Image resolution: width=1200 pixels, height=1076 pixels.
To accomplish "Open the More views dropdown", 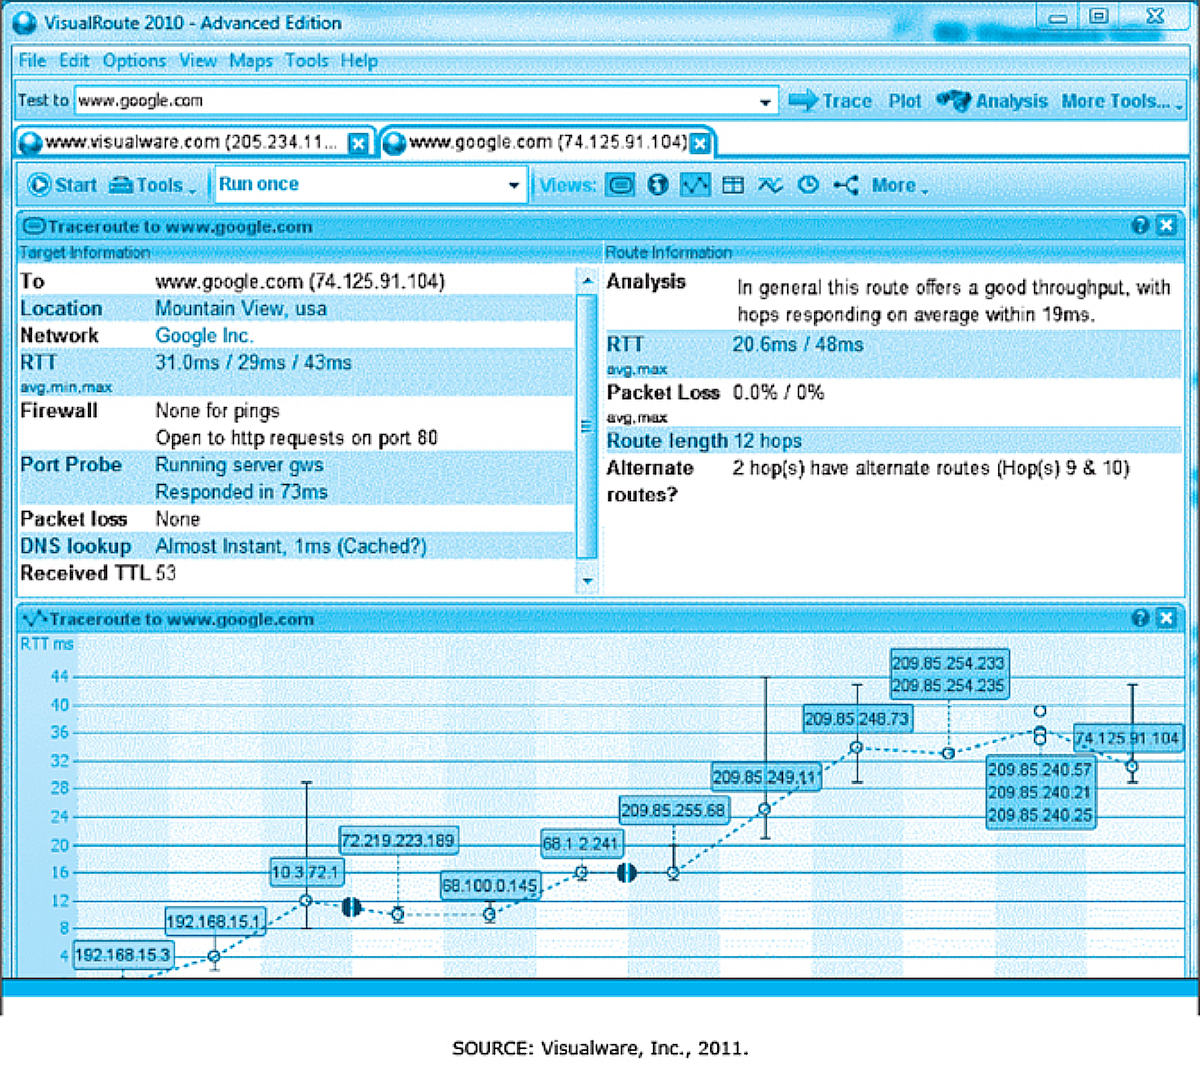I will point(899,185).
